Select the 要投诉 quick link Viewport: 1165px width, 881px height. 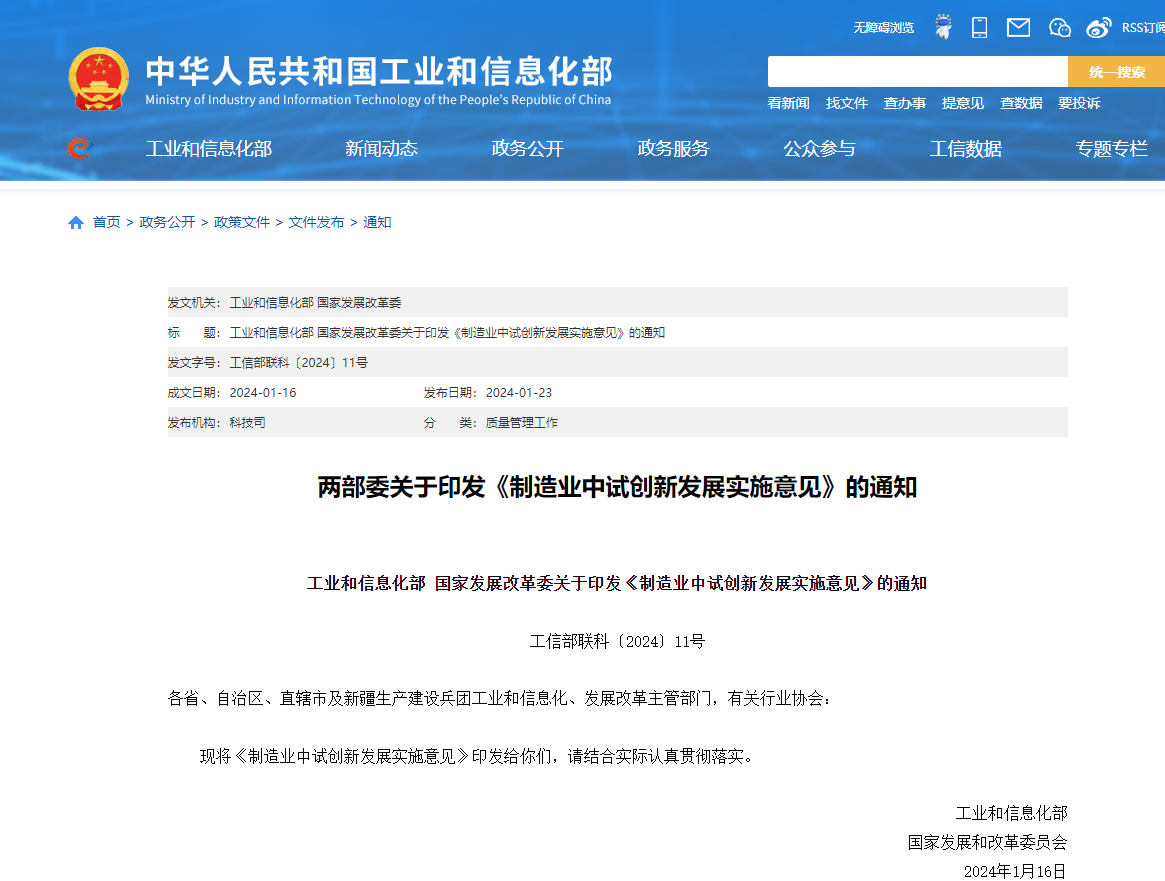[1079, 103]
